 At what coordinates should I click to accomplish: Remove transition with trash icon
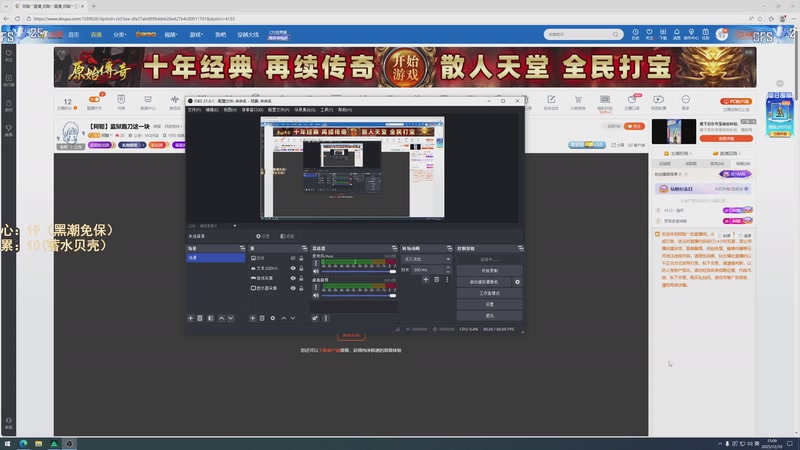click(436, 280)
